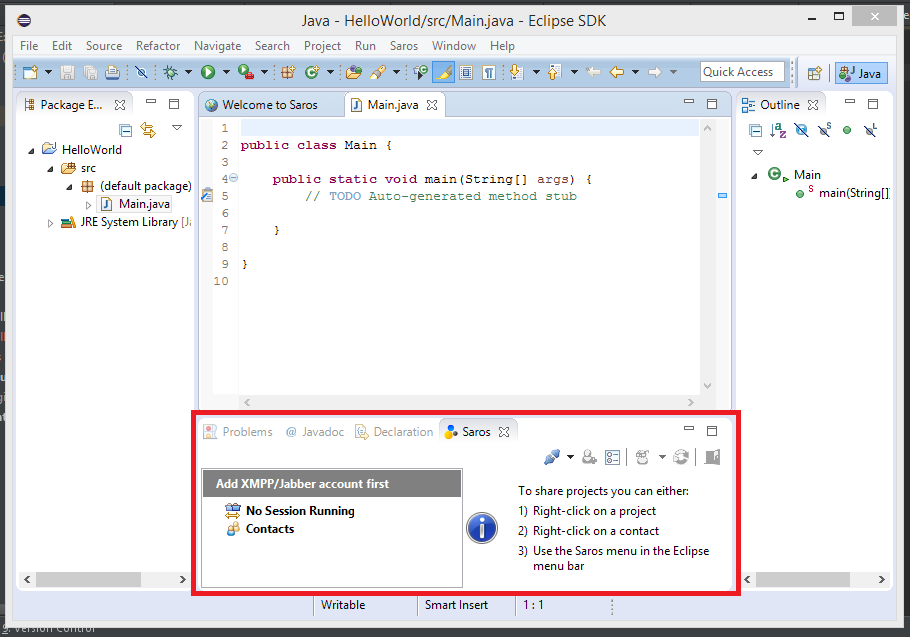Click the Previous Annotation up-arrow icon
The height and width of the screenshot is (637, 910).
554,72
